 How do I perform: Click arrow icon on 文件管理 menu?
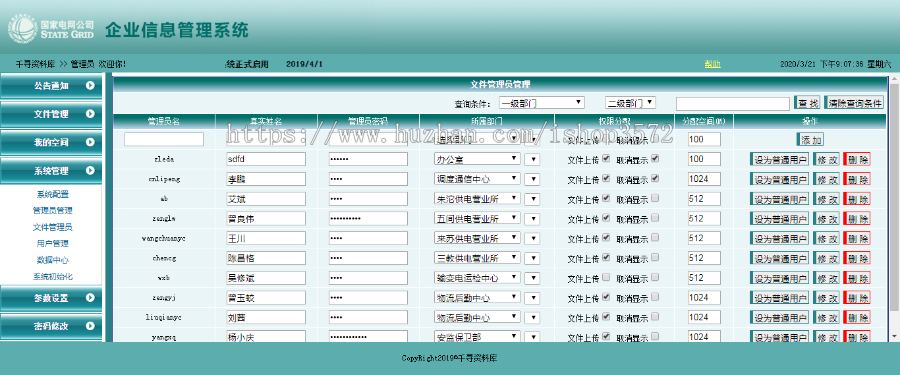click(x=90, y=114)
